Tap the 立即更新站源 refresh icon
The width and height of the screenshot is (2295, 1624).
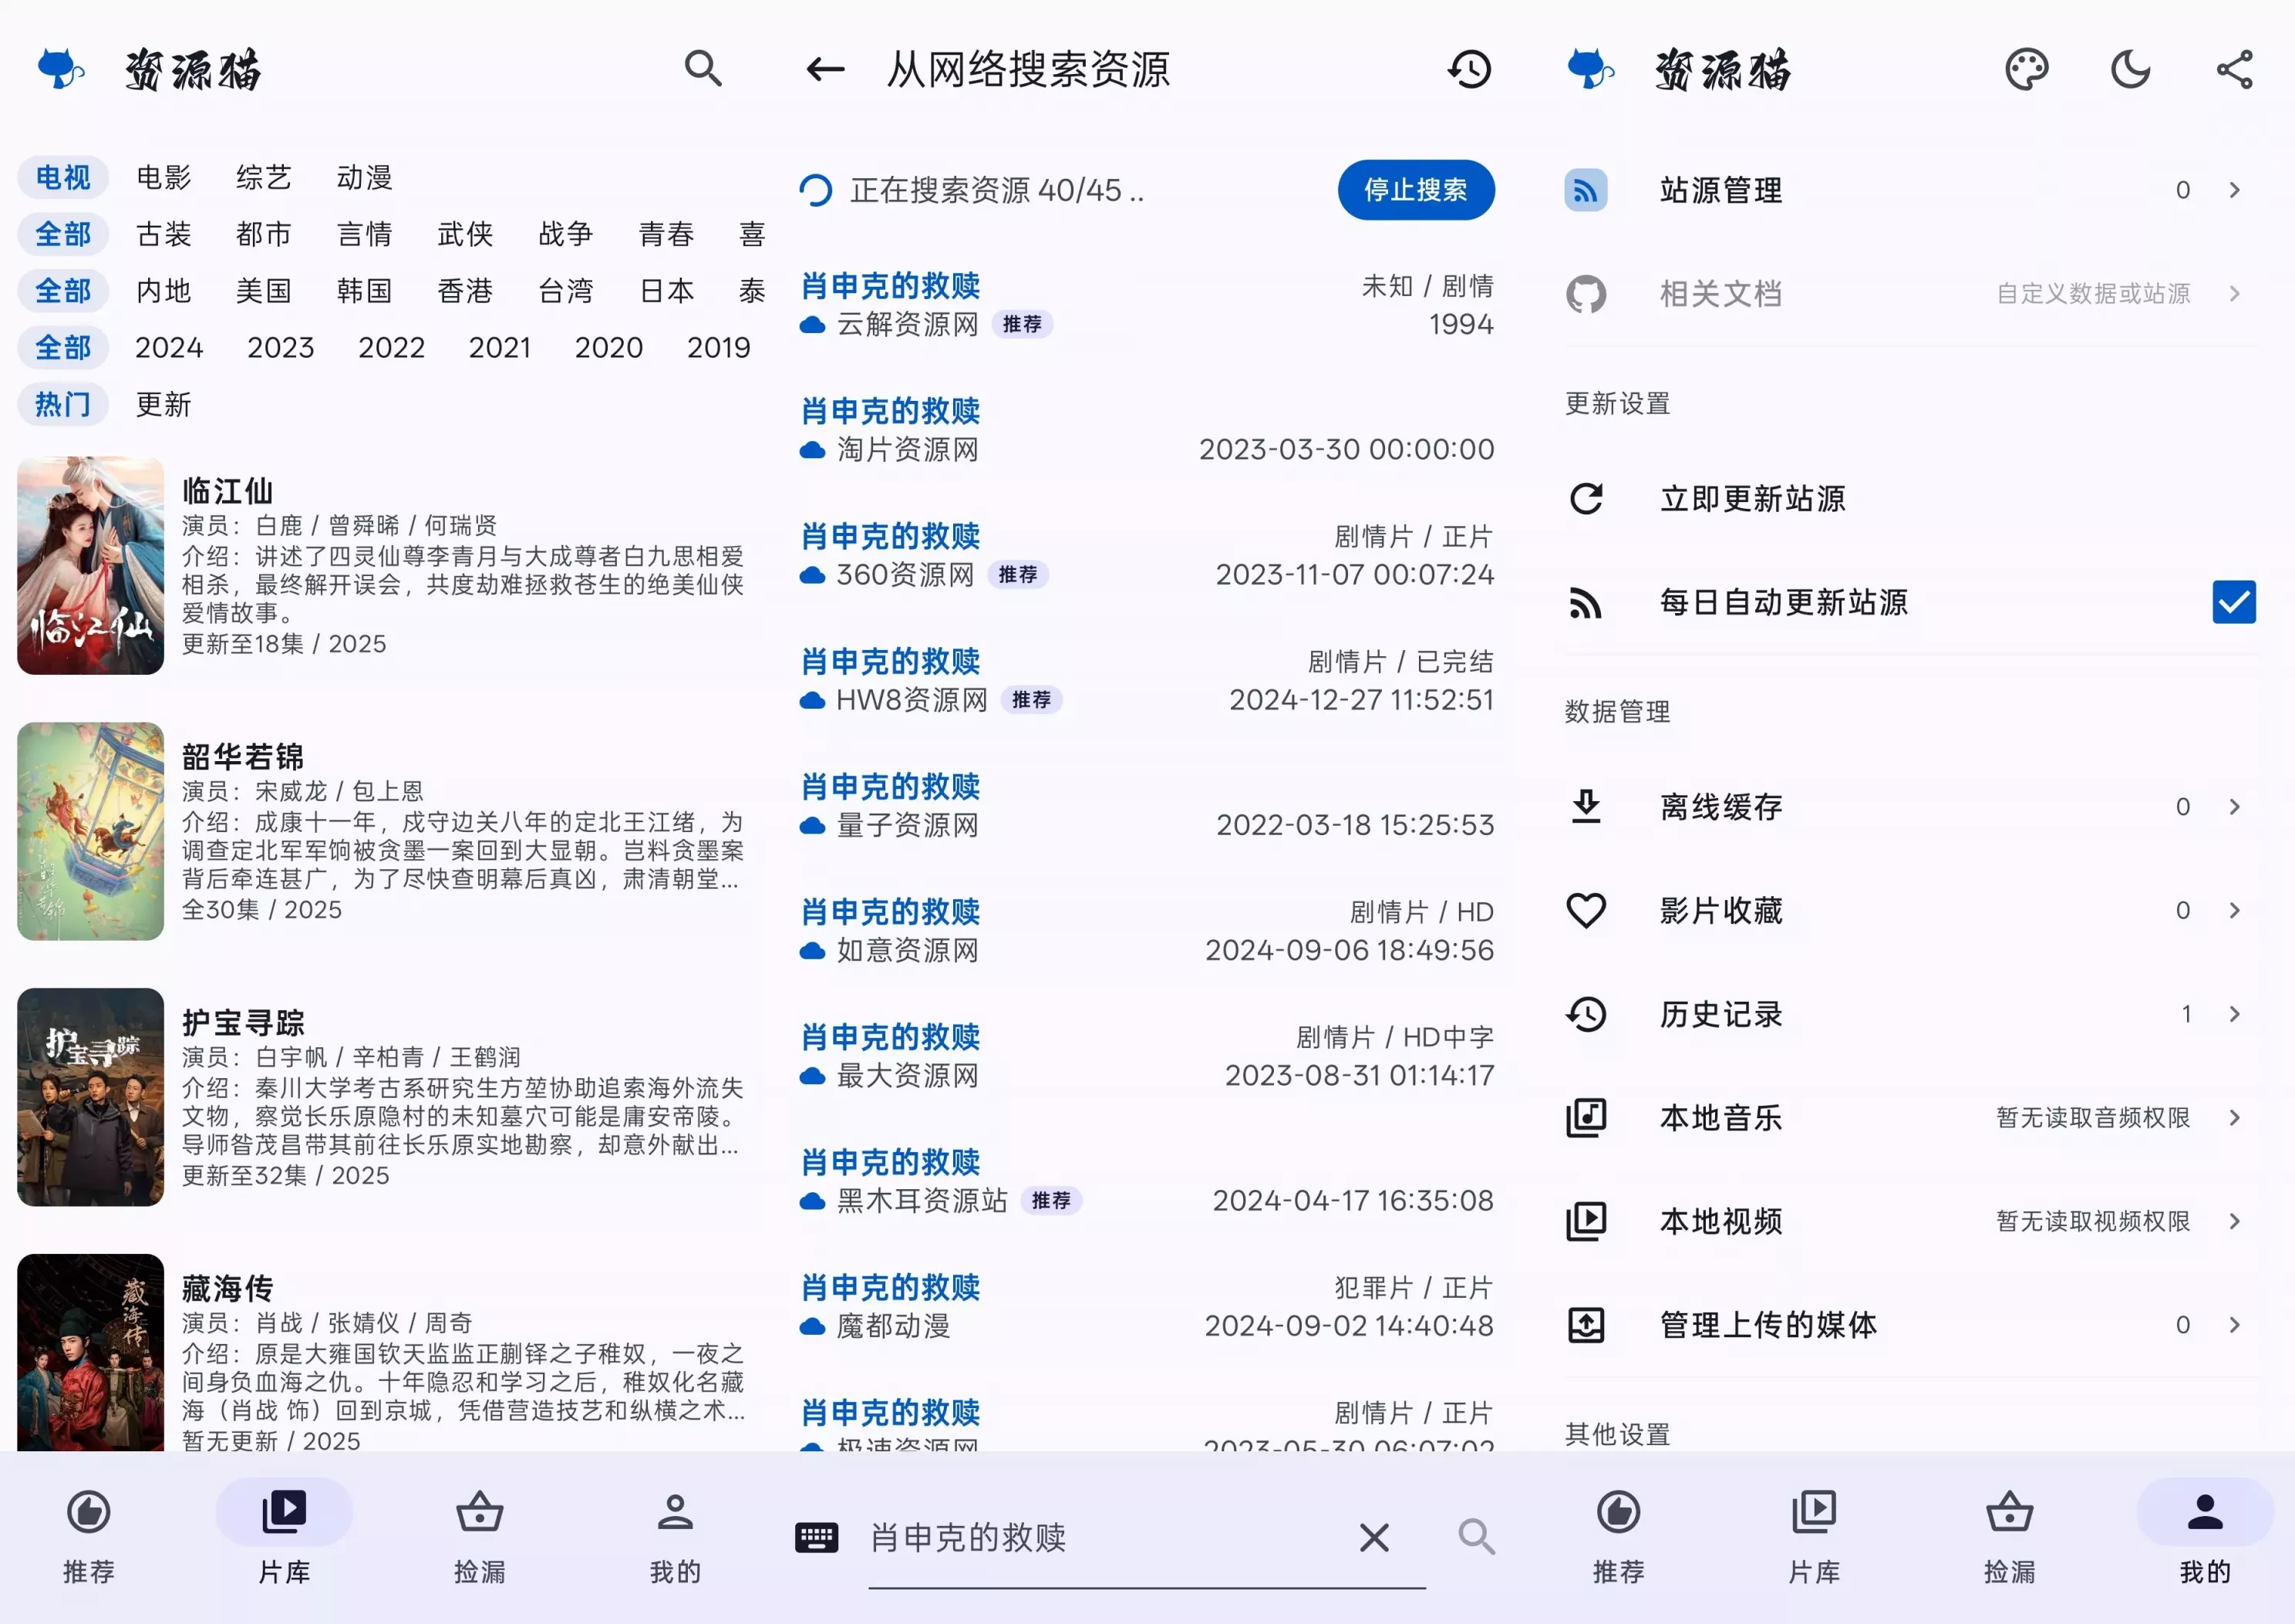pyautogui.click(x=1586, y=498)
